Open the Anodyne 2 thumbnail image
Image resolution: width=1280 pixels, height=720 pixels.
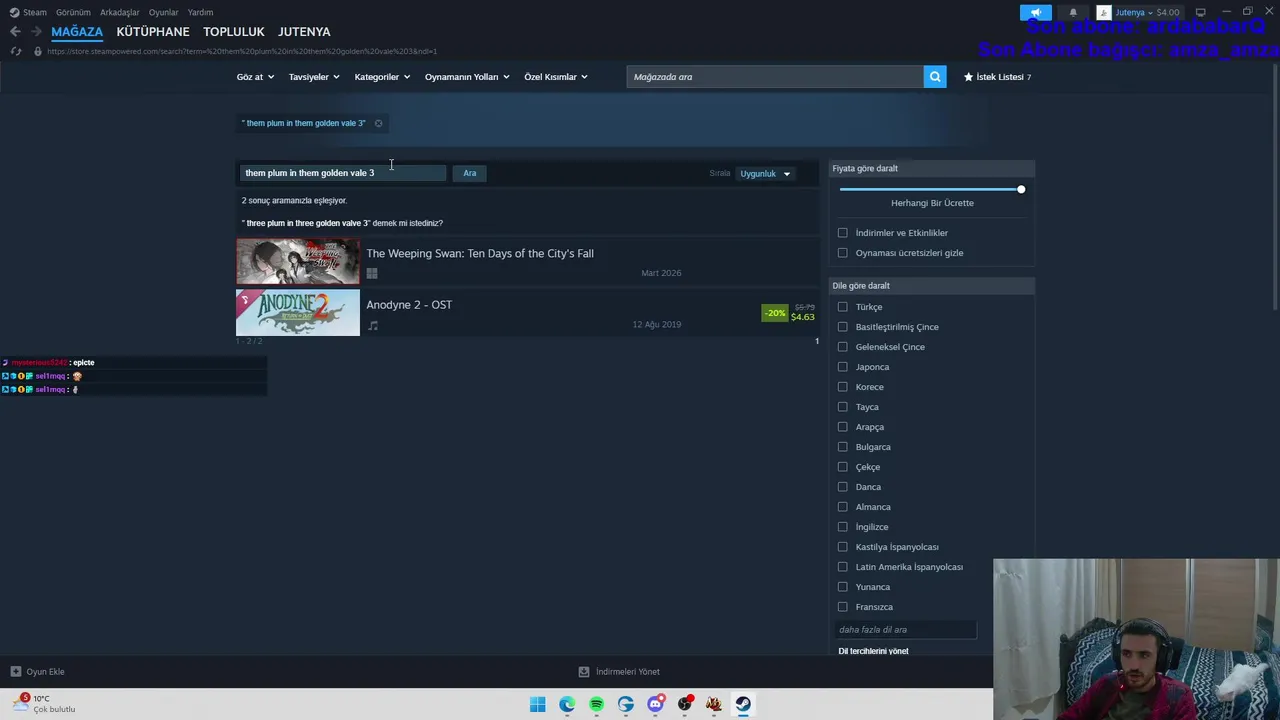[x=298, y=313]
